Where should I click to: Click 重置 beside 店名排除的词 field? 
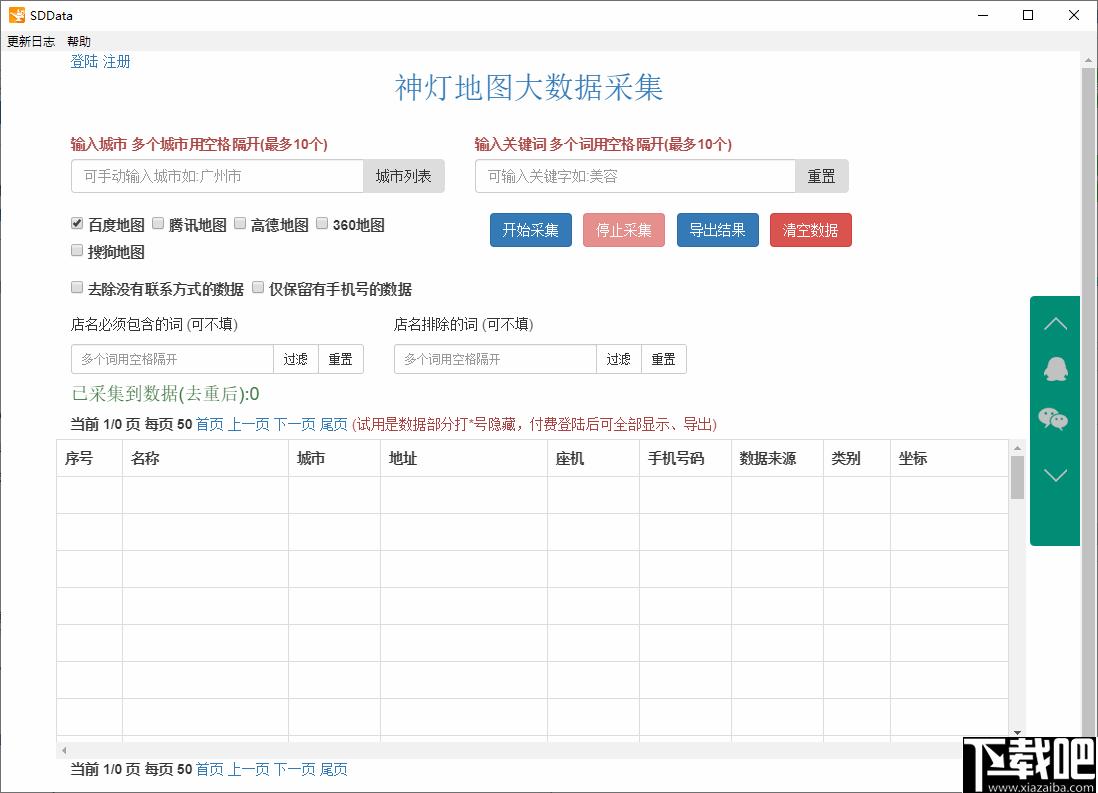pyautogui.click(x=664, y=359)
